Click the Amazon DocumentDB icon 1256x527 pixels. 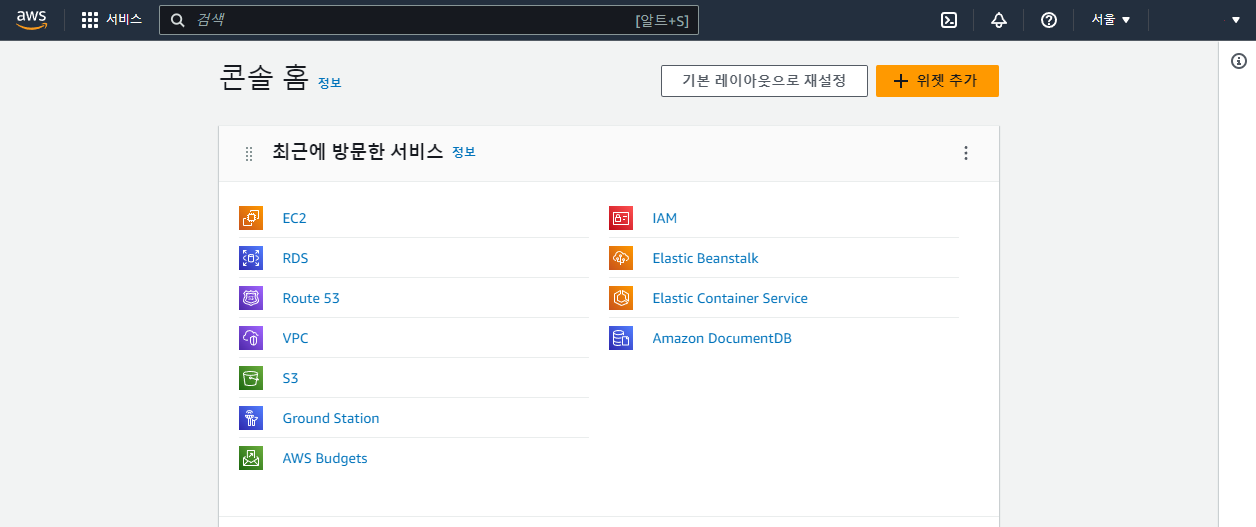tap(621, 338)
